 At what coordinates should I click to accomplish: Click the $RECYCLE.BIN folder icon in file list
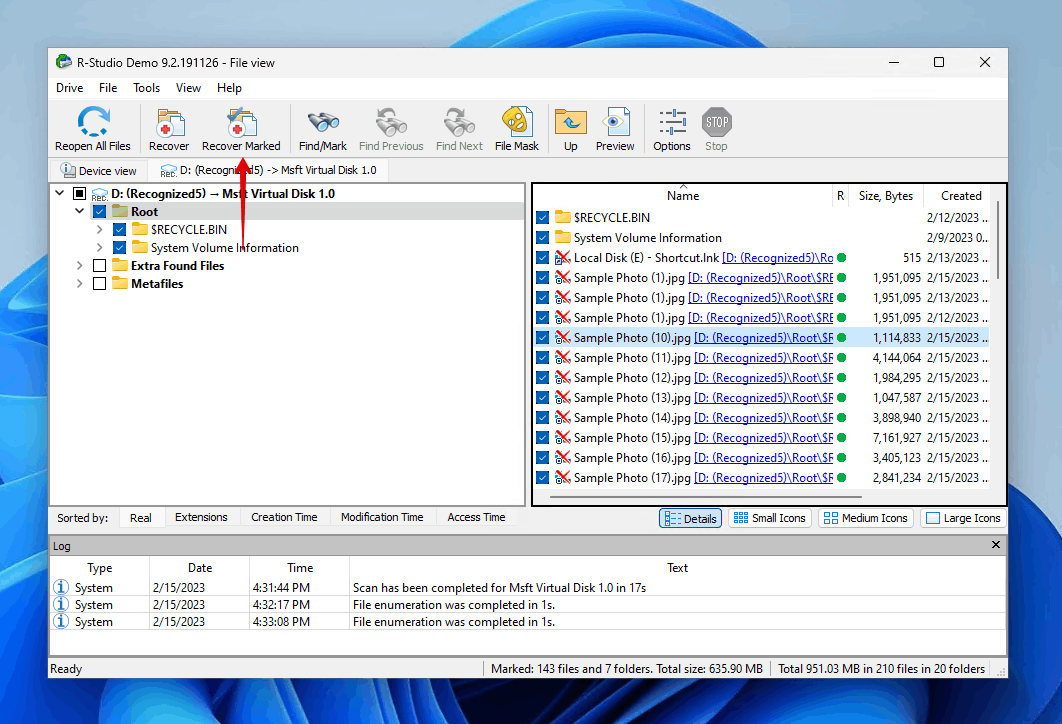(x=562, y=217)
